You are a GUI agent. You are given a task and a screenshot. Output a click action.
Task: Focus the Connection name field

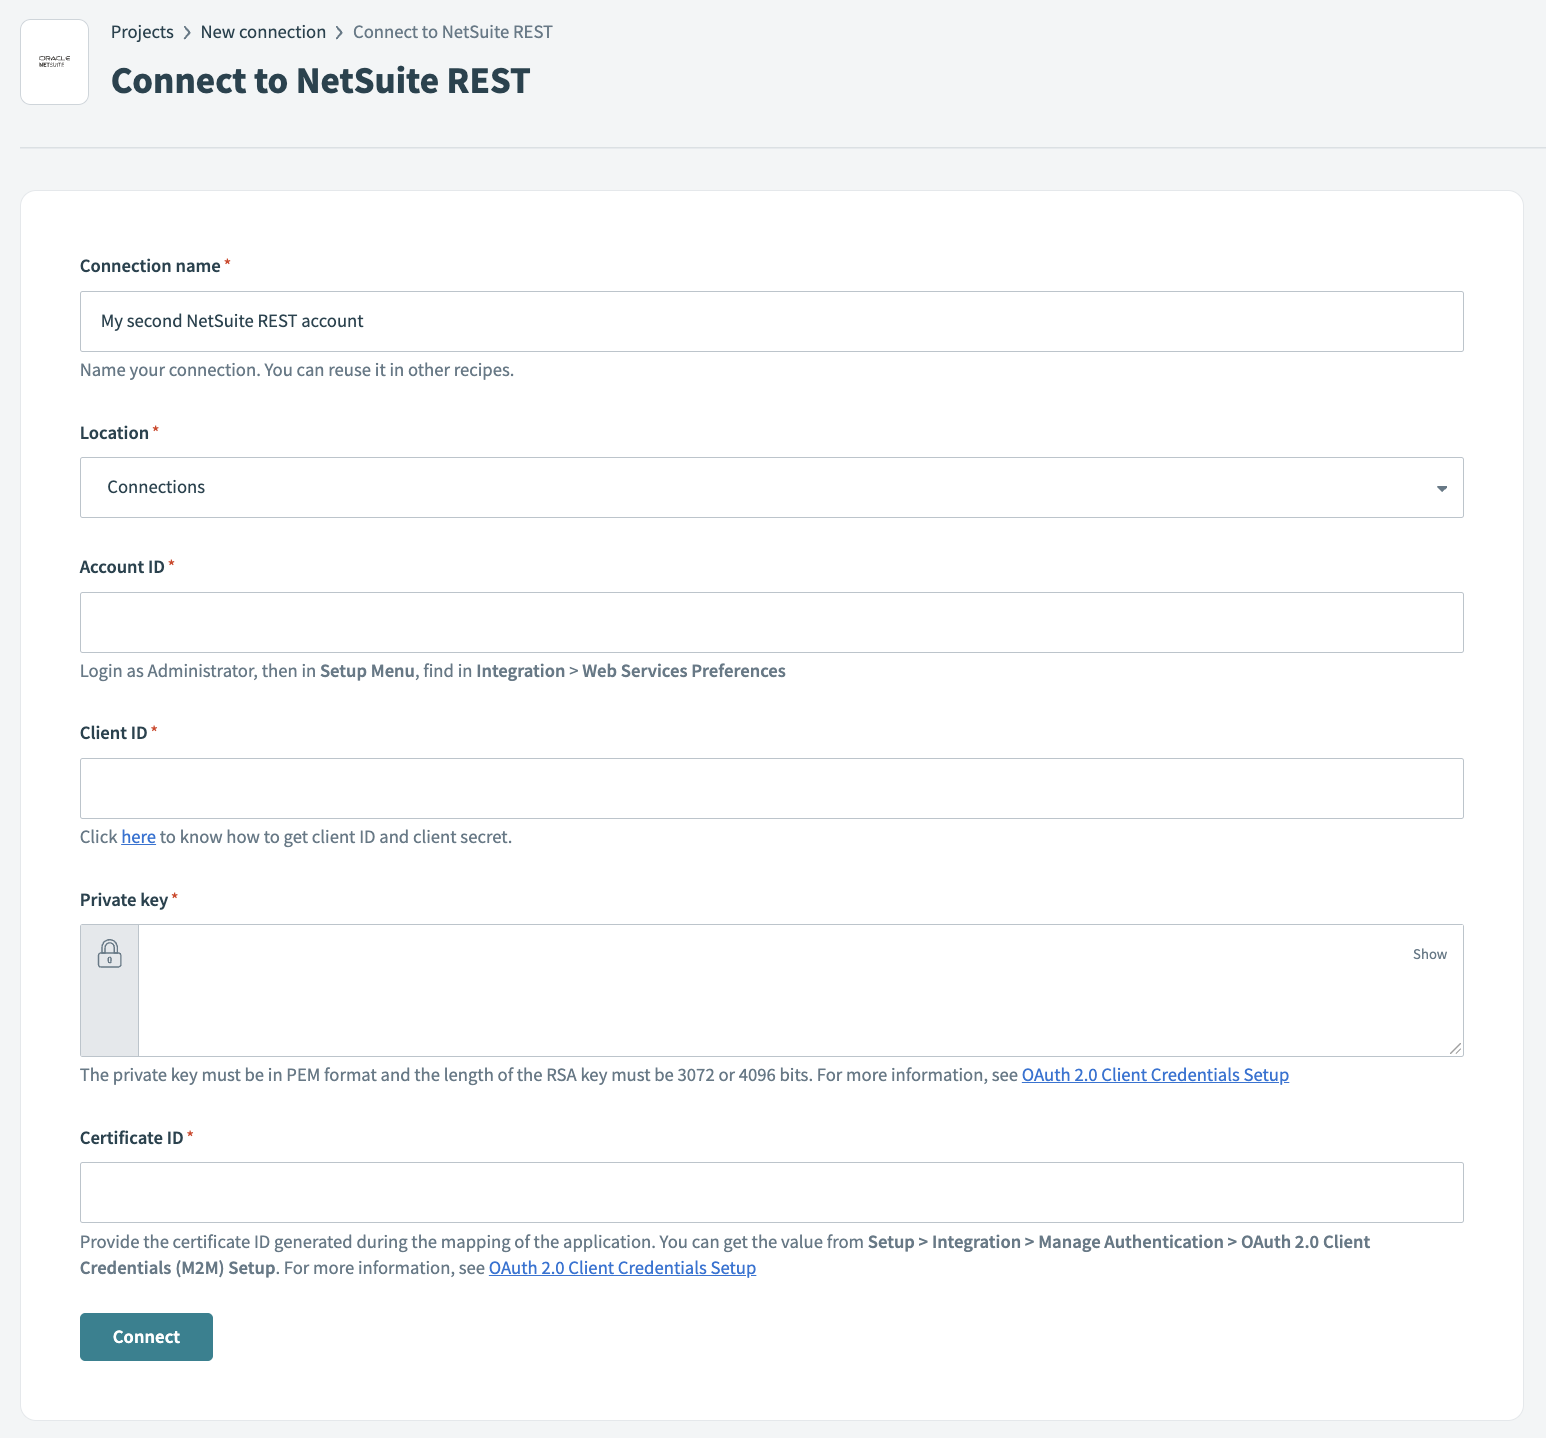771,322
